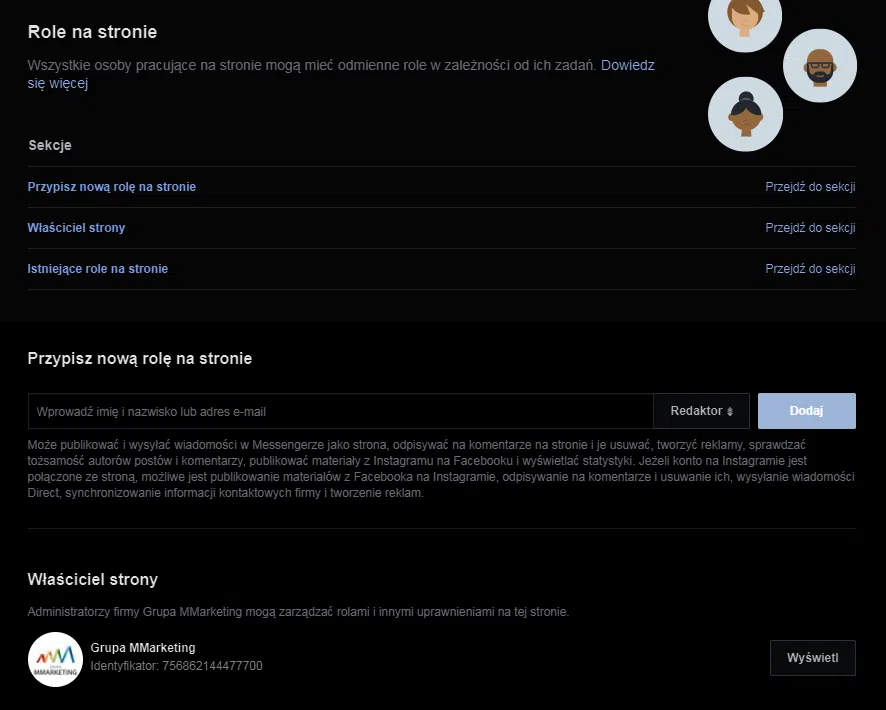886x710 pixels.
Task: Click the Role na stronie heading
Action: 92,32
